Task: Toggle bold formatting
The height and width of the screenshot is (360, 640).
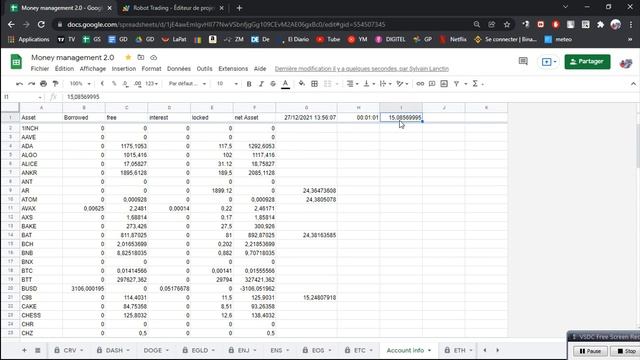Action: pos(249,84)
